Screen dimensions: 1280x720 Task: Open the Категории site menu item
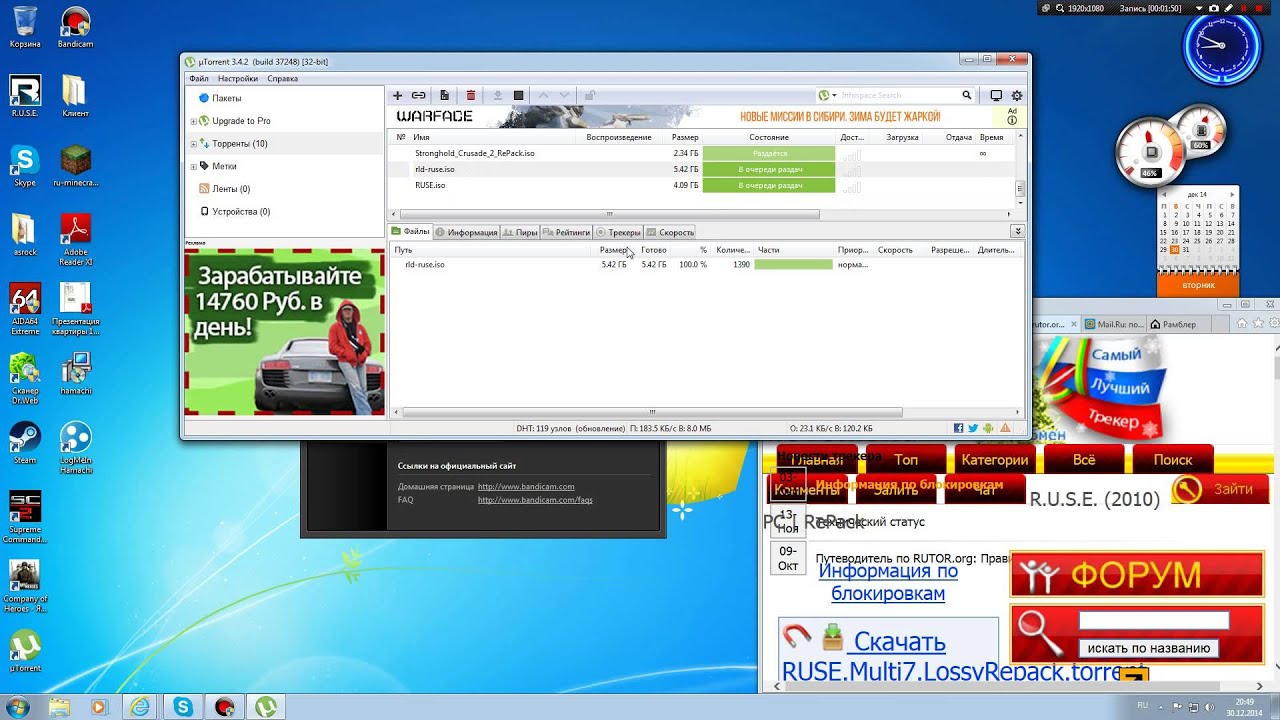pos(995,460)
